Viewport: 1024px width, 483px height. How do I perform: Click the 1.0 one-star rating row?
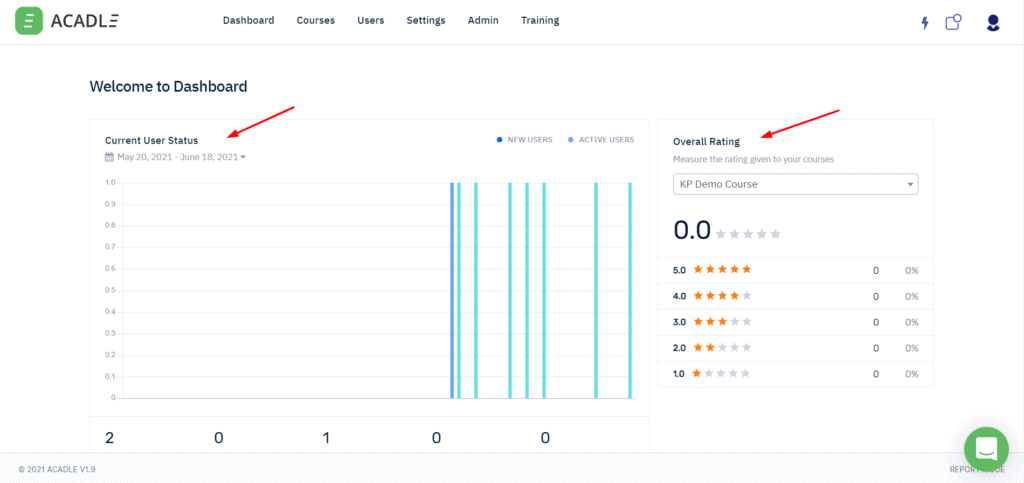coord(795,373)
